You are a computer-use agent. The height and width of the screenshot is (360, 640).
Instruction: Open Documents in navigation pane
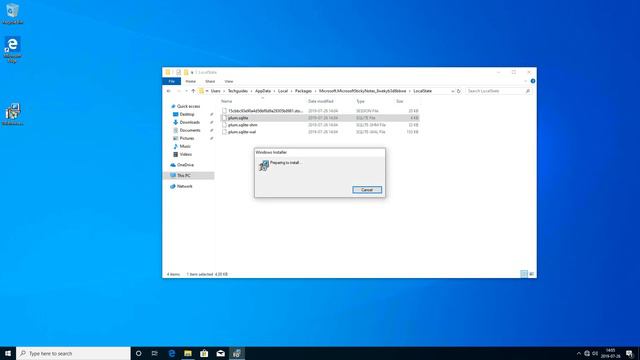[190, 130]
